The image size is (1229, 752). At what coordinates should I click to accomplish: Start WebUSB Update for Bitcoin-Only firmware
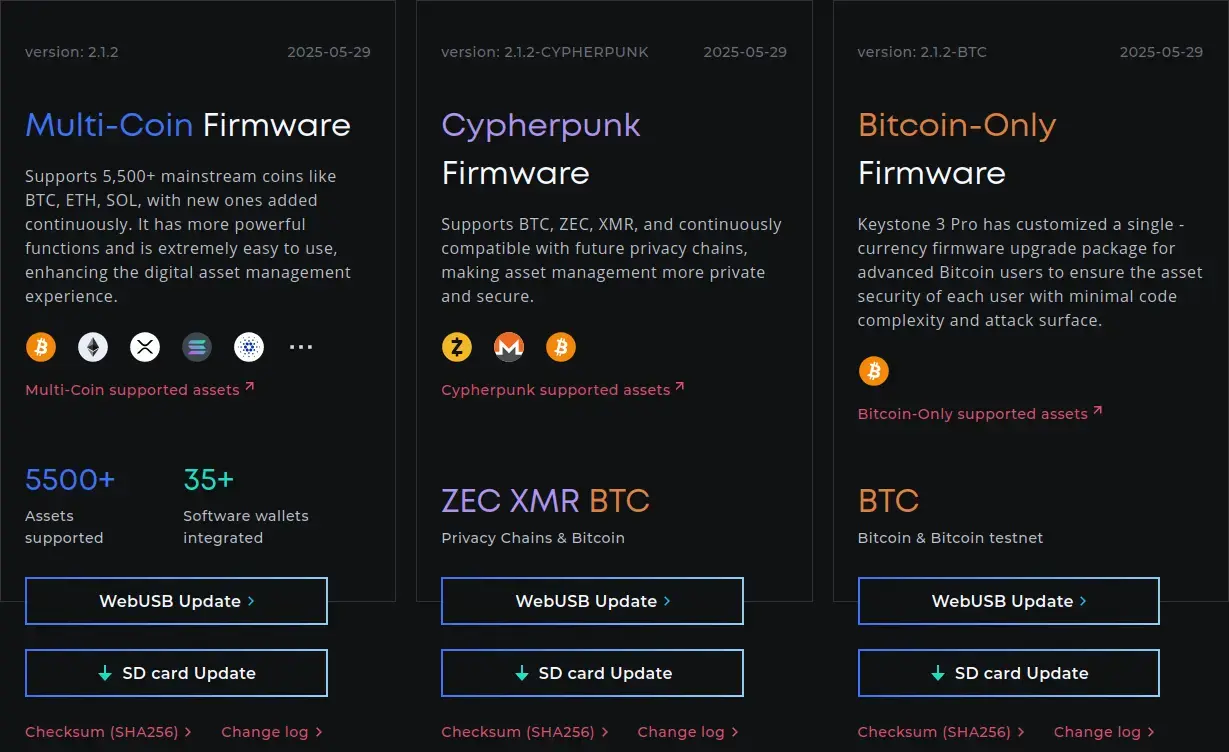1009,601
